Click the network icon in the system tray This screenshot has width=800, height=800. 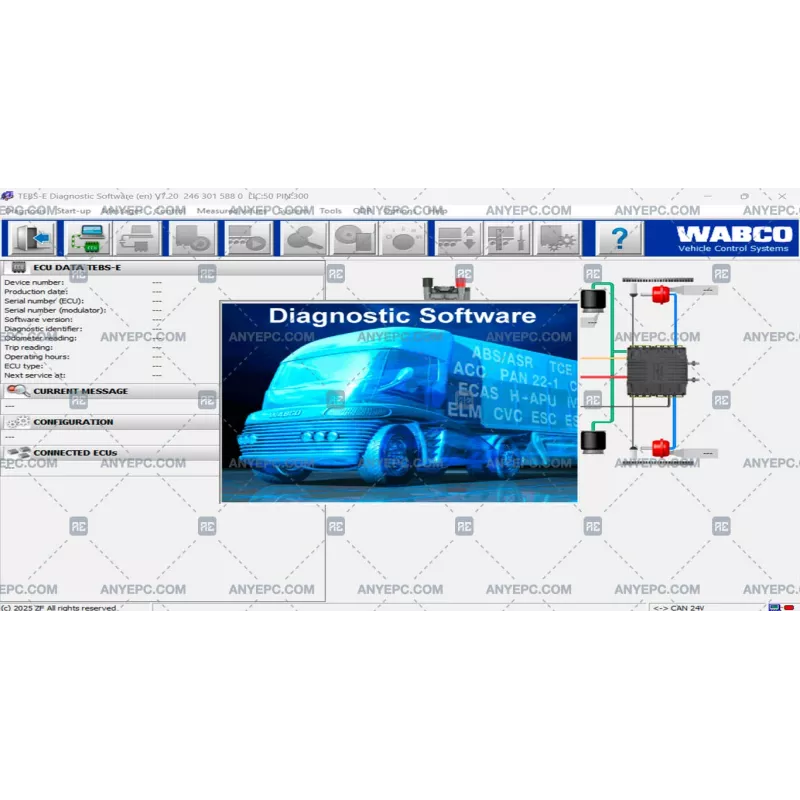coord(775,608)
